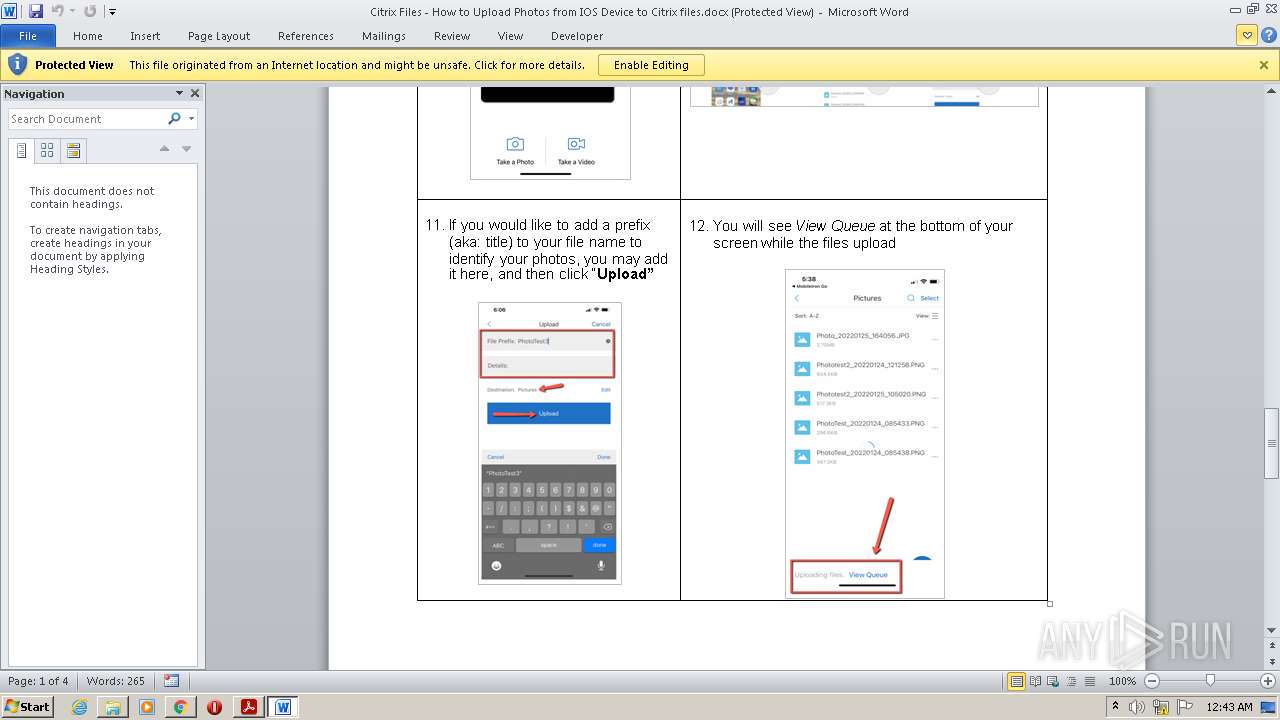1280x720 pixels.
Task: Click the Enable Editing button
Action: click(651, 65)
